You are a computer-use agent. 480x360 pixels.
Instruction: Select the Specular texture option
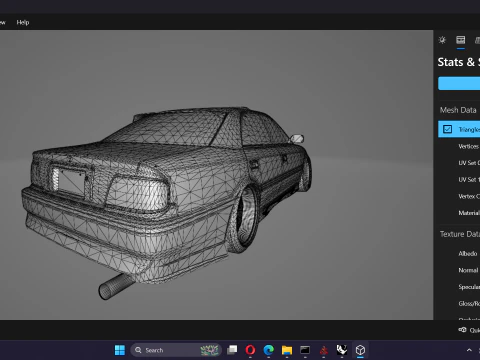[469, 287]
